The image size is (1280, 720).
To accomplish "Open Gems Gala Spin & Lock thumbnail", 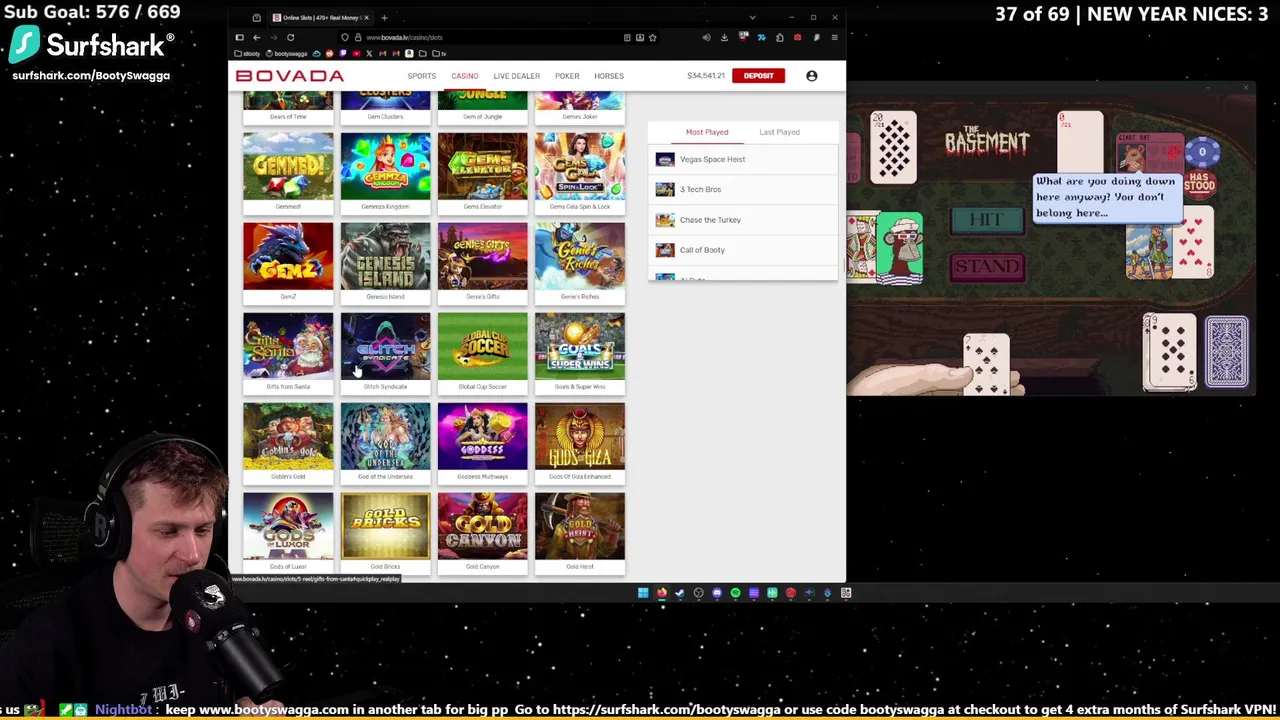I will [x=580, y=167].
